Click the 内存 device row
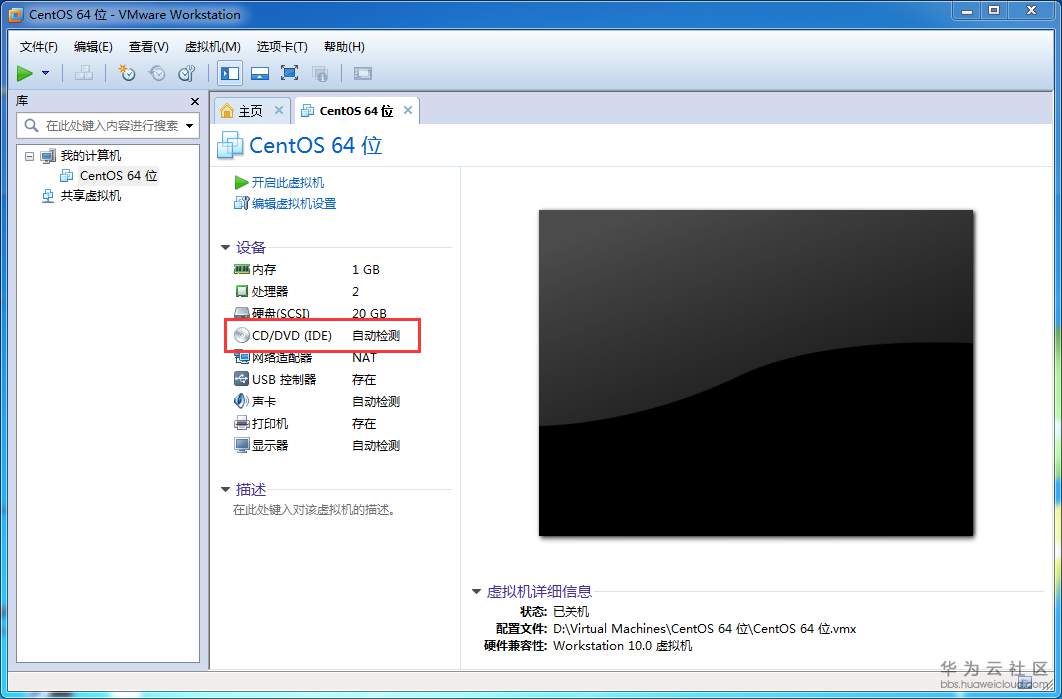This screenshot has height=699, width=1062. (x=318, y=270)
